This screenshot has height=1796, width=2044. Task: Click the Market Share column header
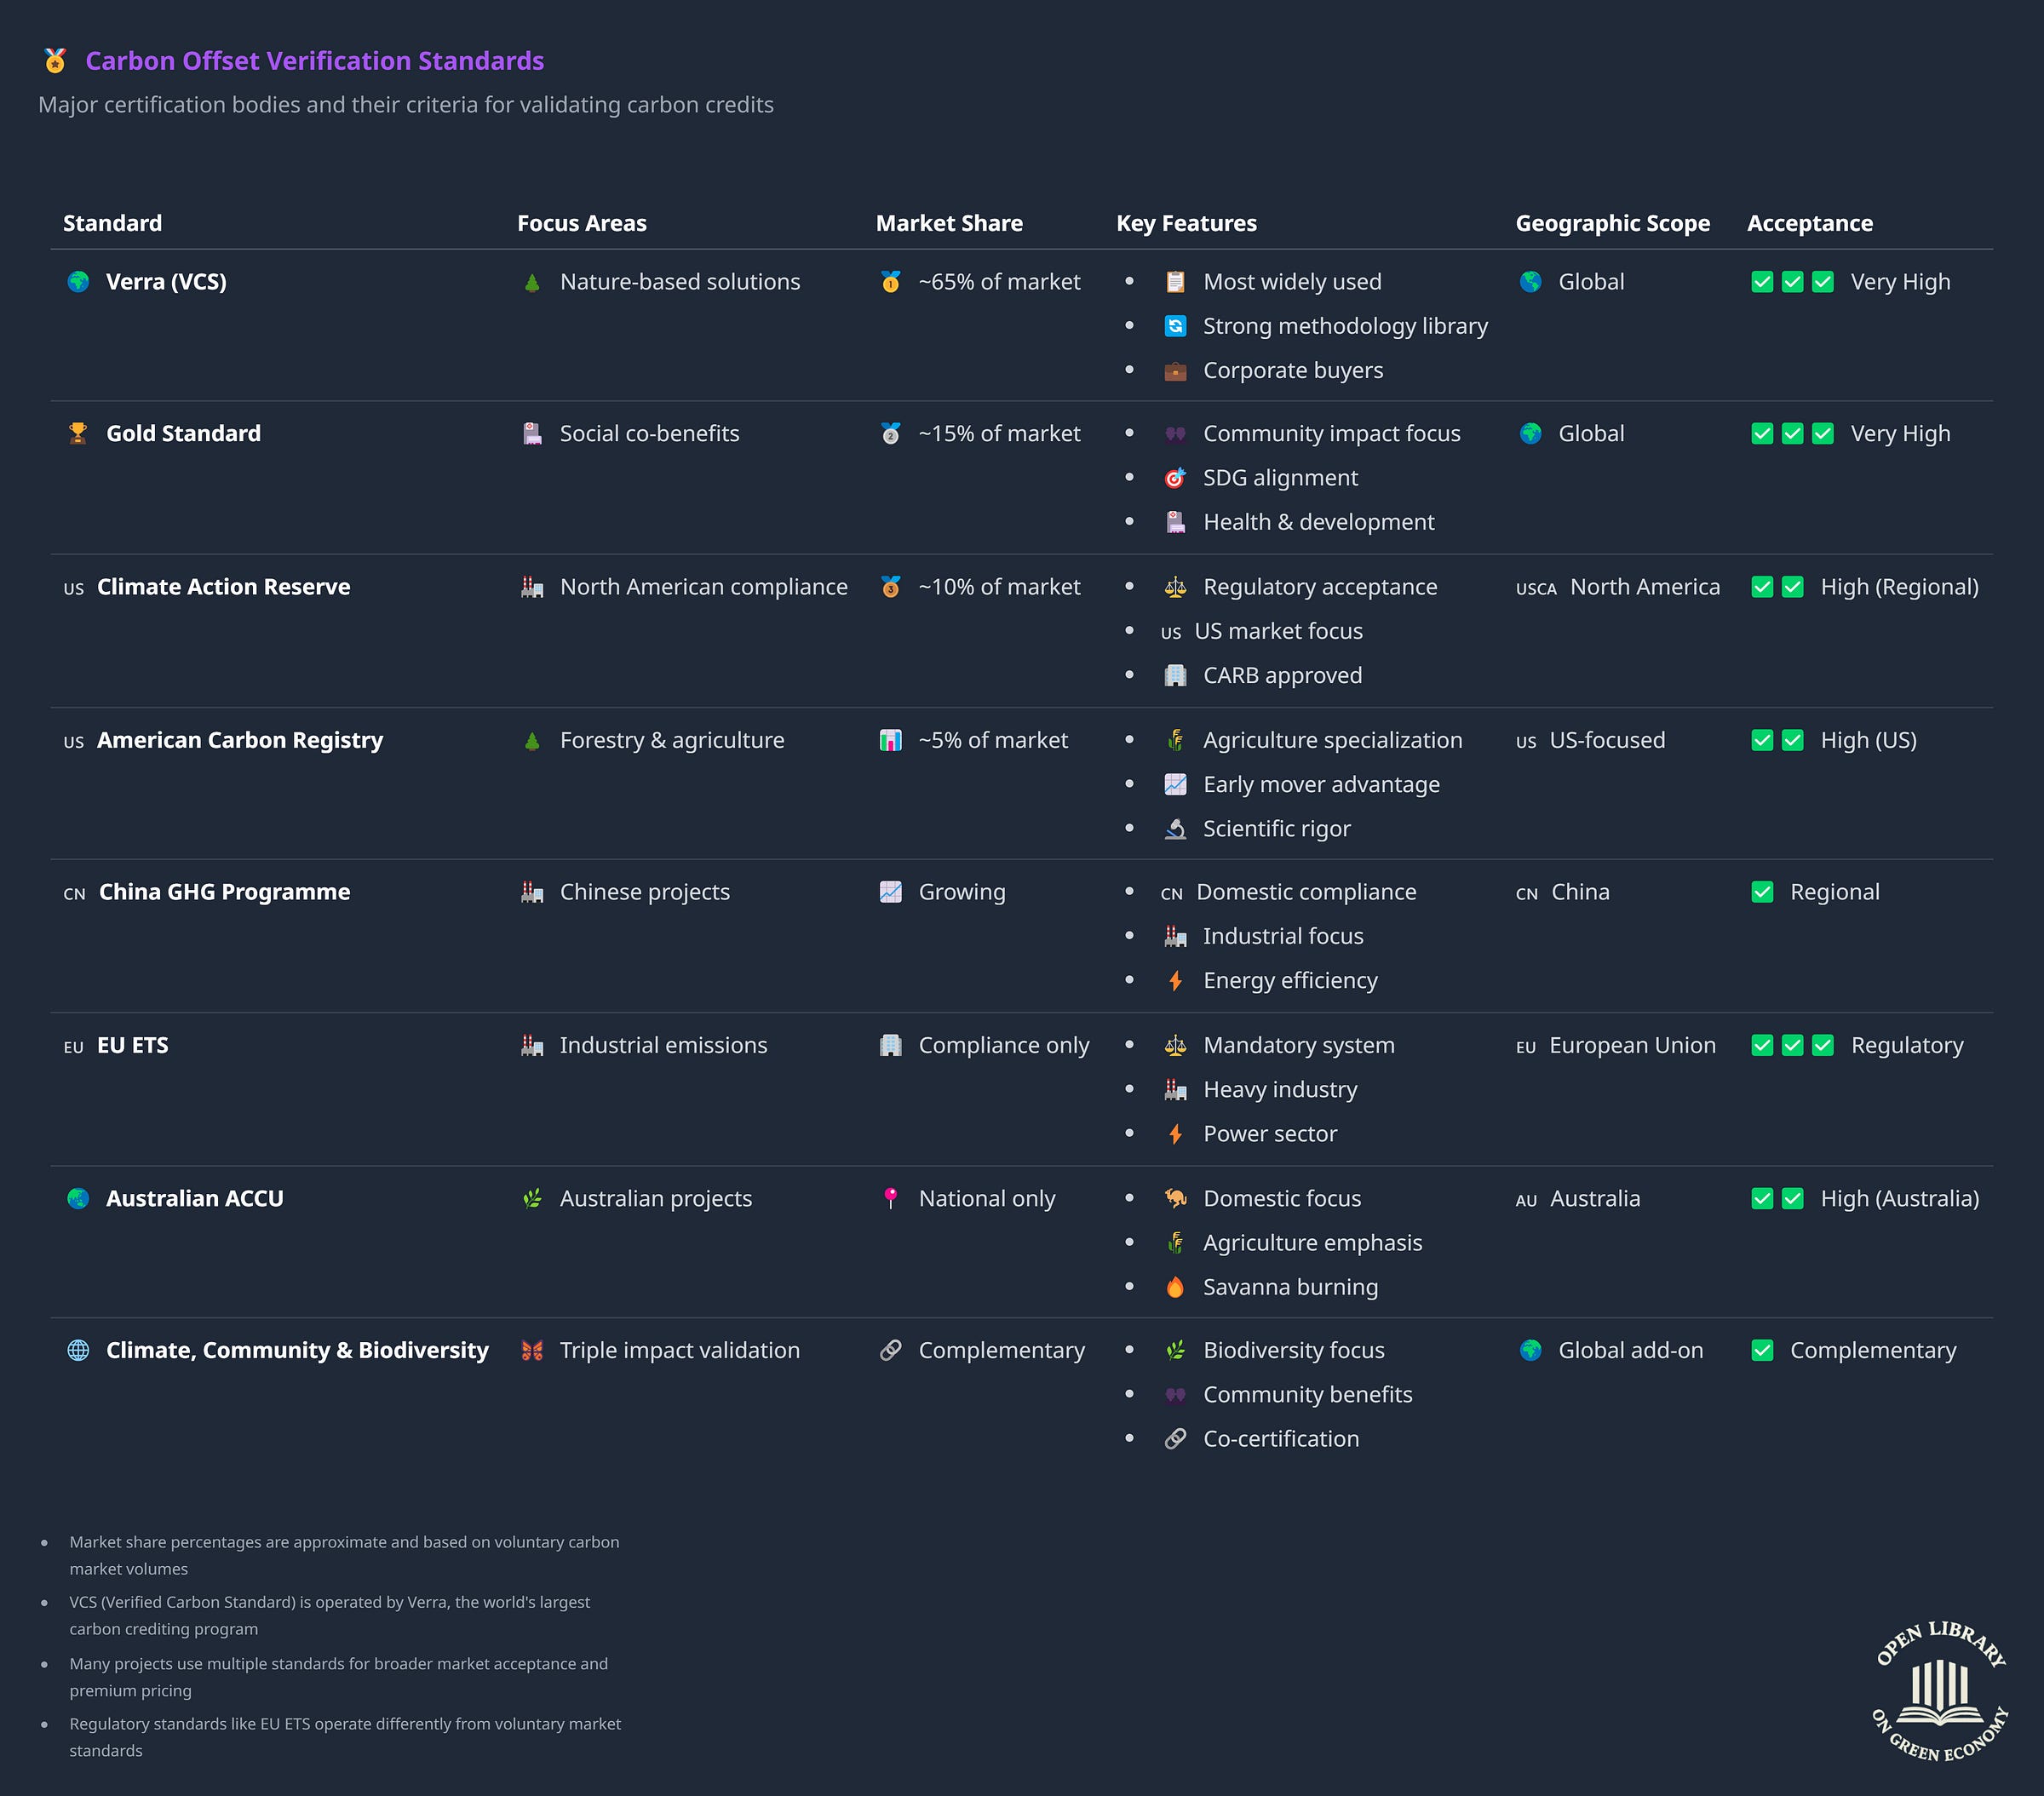(948, 223)
